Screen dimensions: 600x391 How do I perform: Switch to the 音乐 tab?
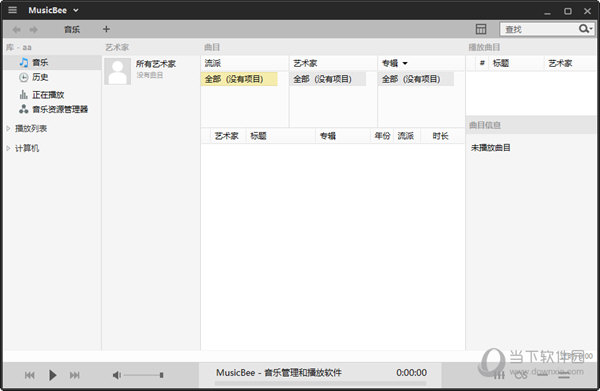(72, 29)
